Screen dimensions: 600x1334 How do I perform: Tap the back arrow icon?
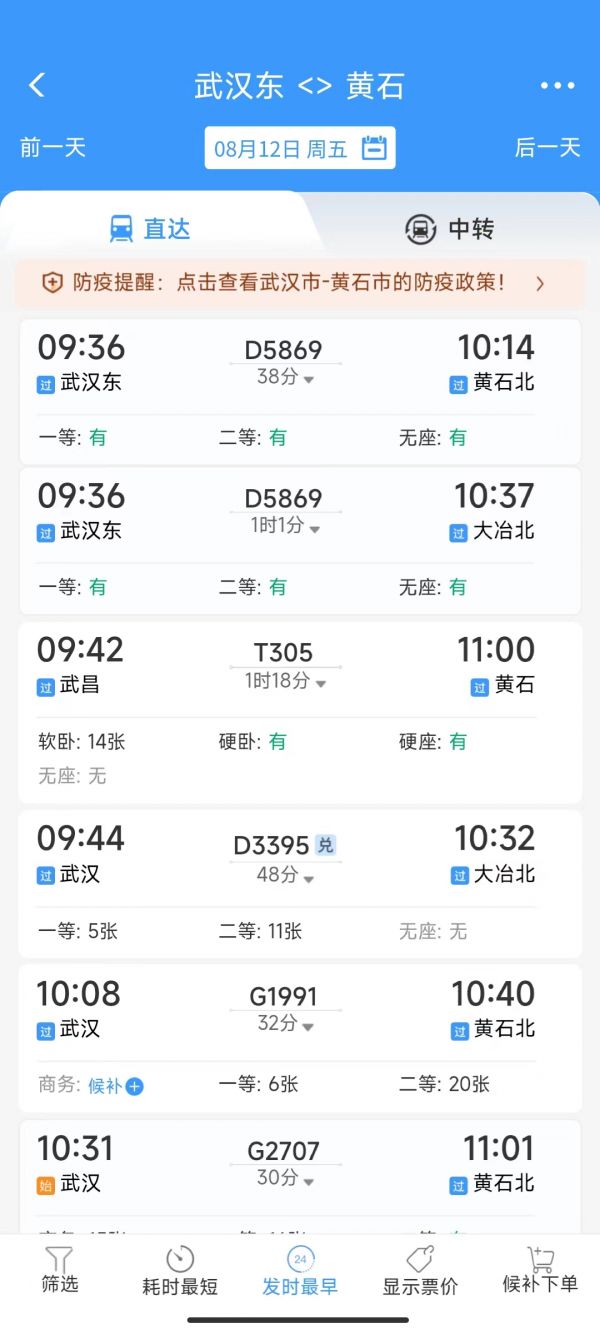(x=37, y=85)
